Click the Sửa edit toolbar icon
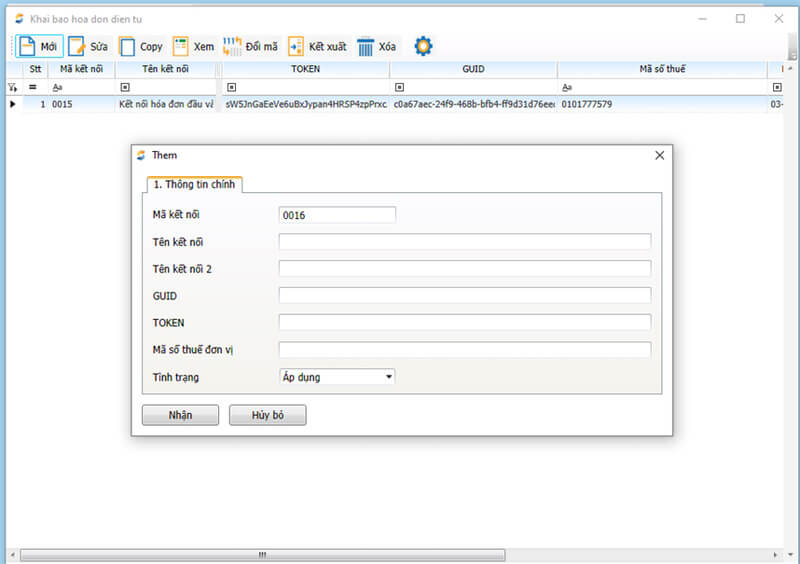 tap(77, 46)
